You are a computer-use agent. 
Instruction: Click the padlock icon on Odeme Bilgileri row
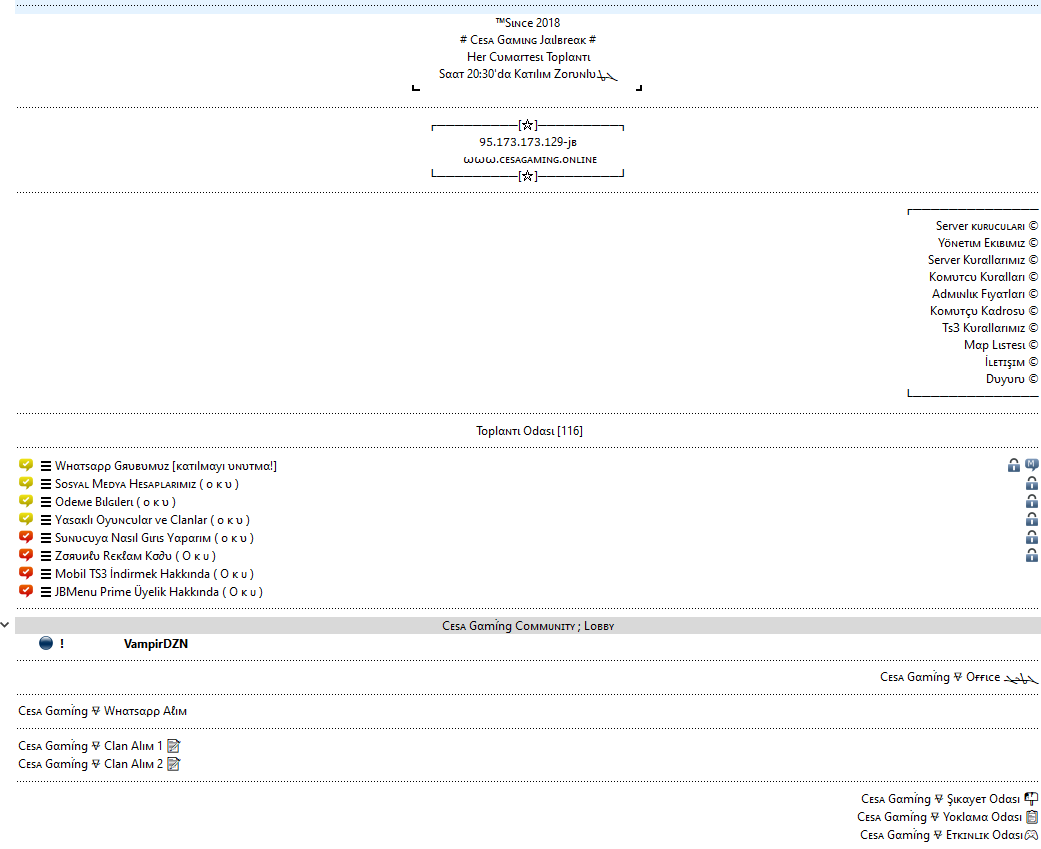[1032, 501]
